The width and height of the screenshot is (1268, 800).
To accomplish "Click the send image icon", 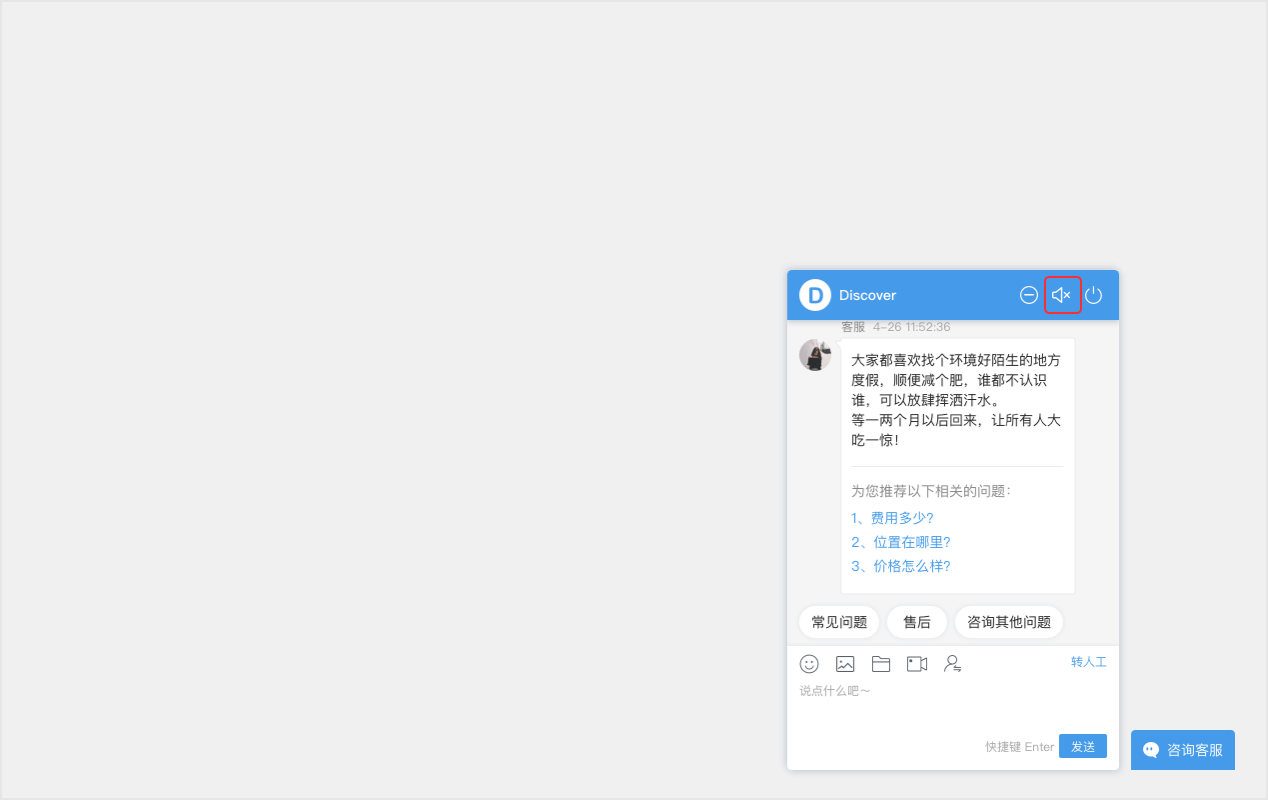I will (845, 663).
